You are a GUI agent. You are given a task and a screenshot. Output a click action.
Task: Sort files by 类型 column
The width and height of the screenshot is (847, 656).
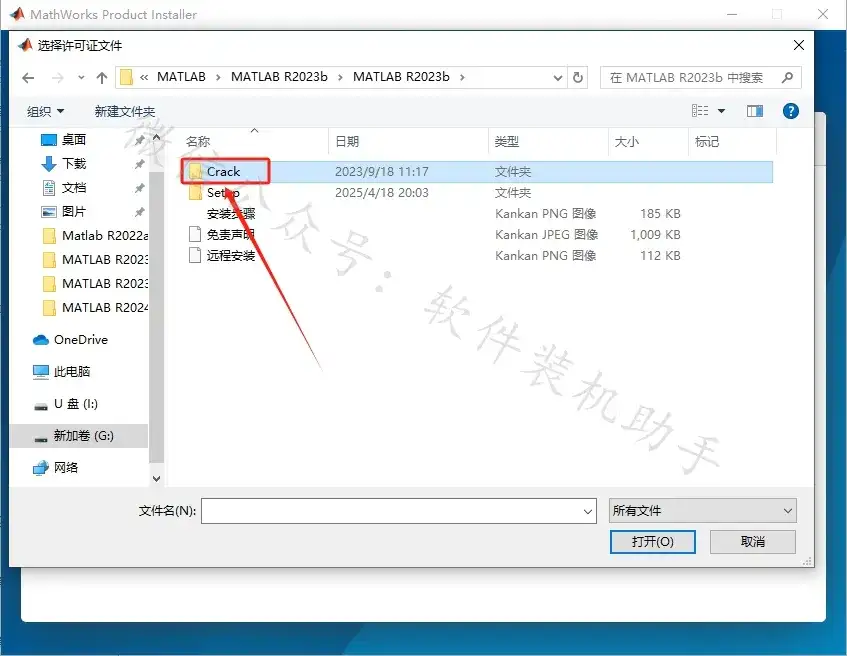coord(507,142)
